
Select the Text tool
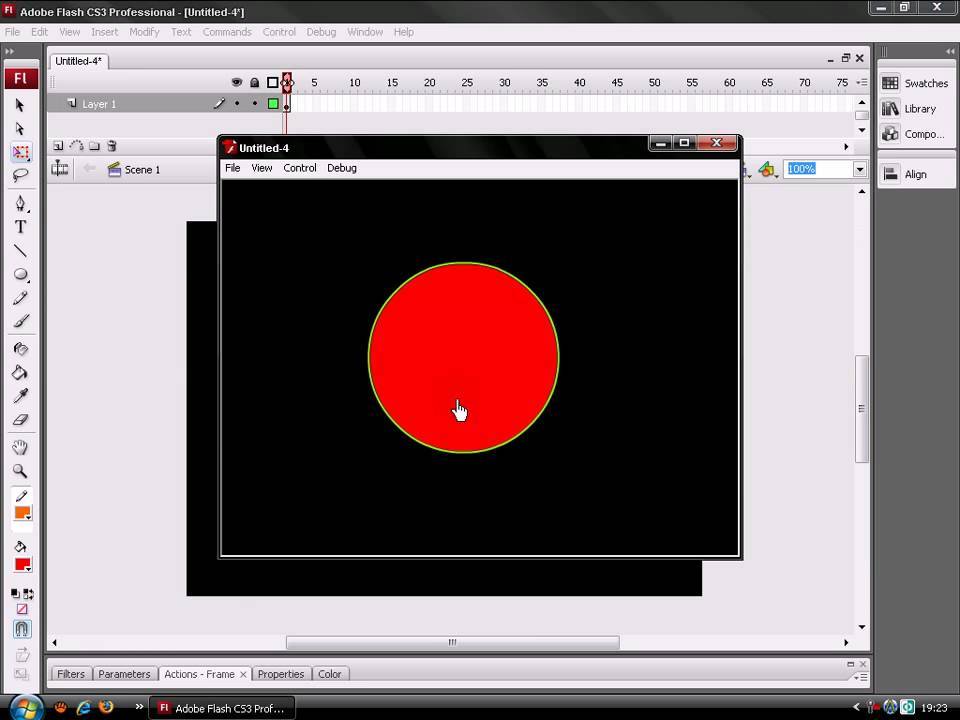(x=20, y=227)
